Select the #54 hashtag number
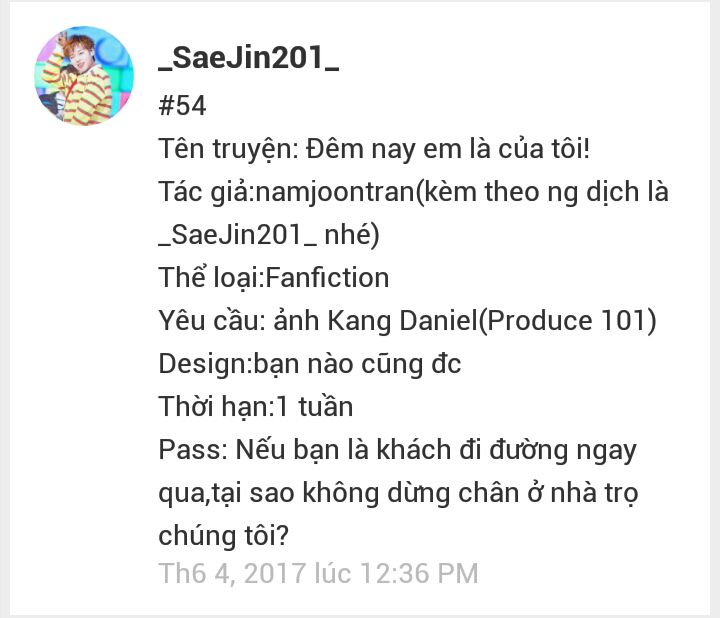 (182, 106)
